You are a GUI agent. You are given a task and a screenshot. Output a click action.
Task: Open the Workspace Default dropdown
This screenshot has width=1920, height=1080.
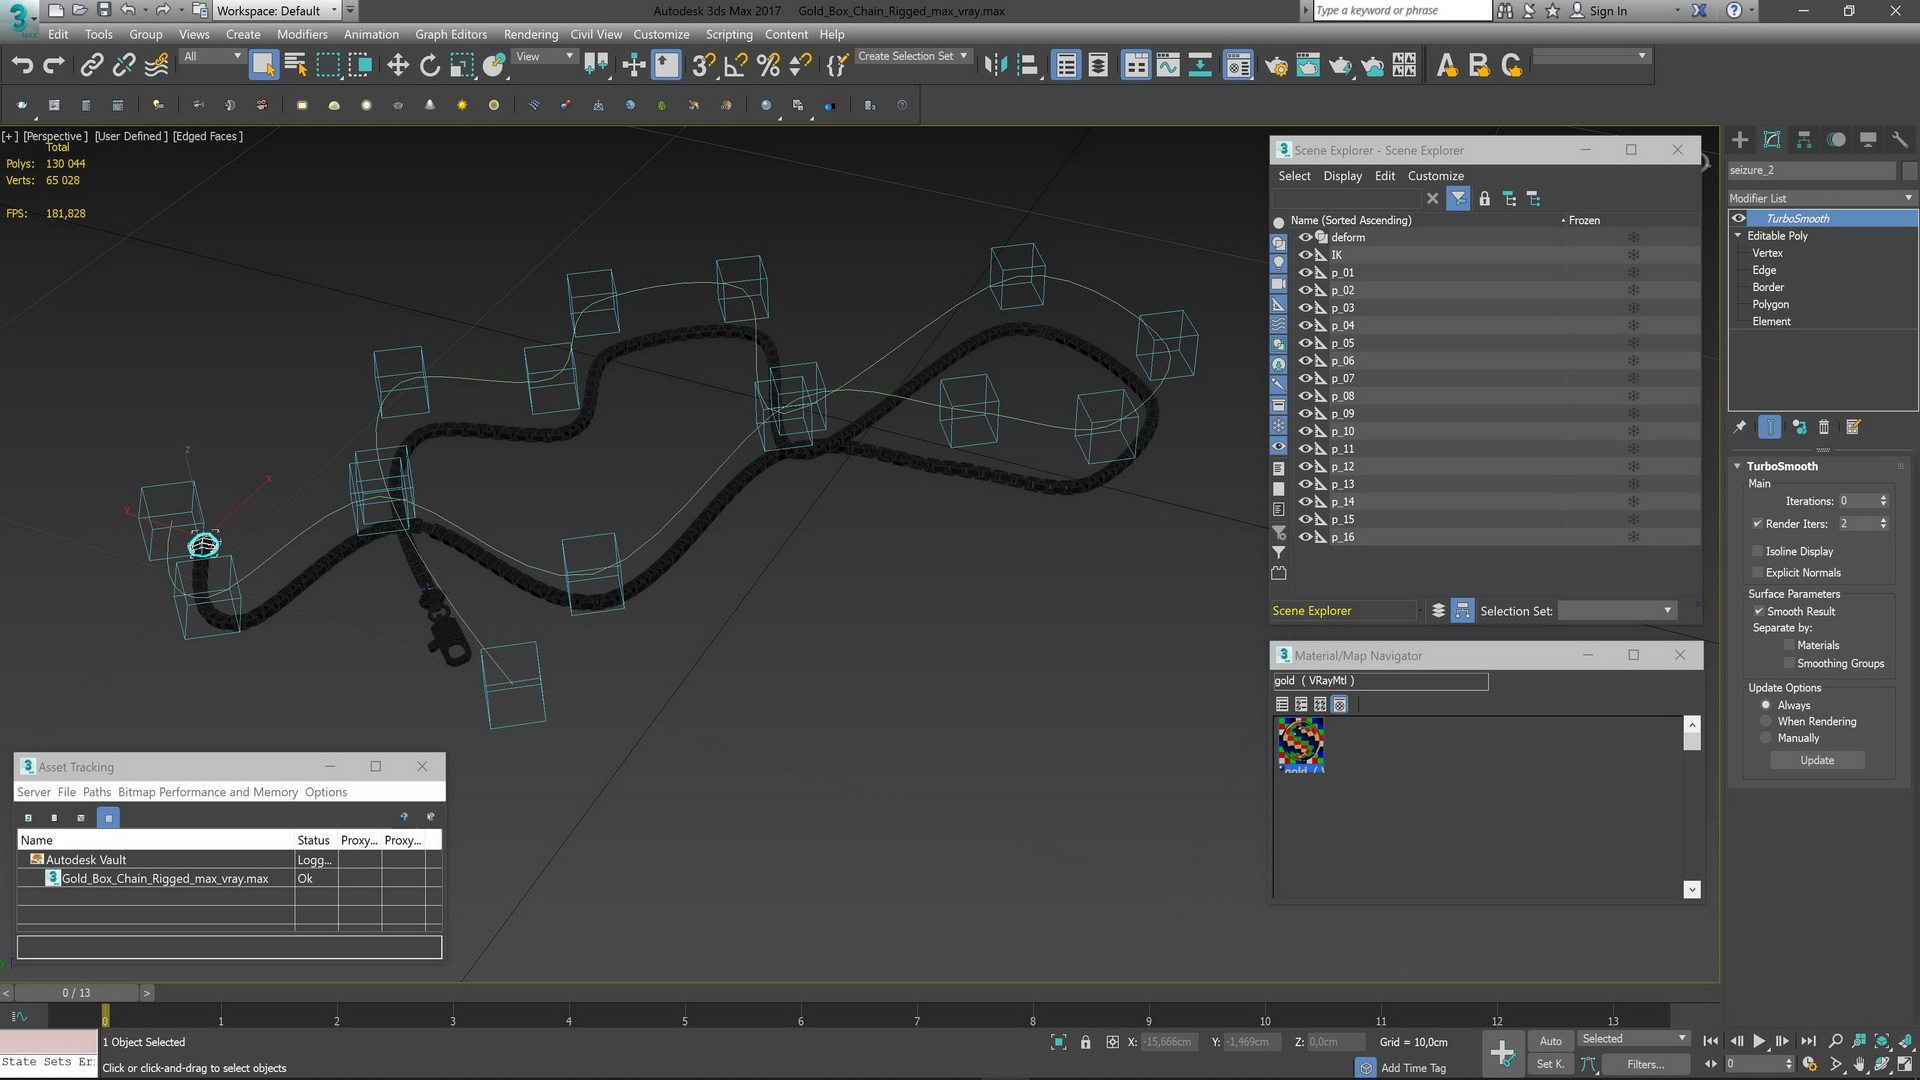click(x=278, y=11)
